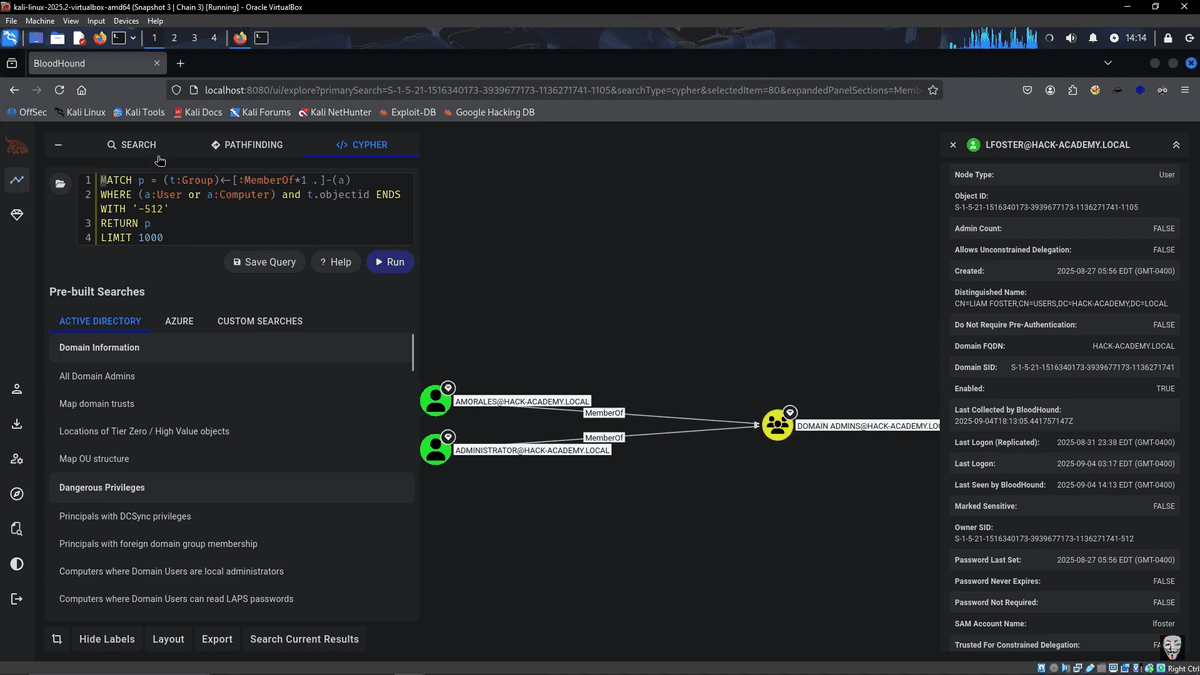
Task: Open Group Management diamond icon in sidebar
Action: pos(16,215)
